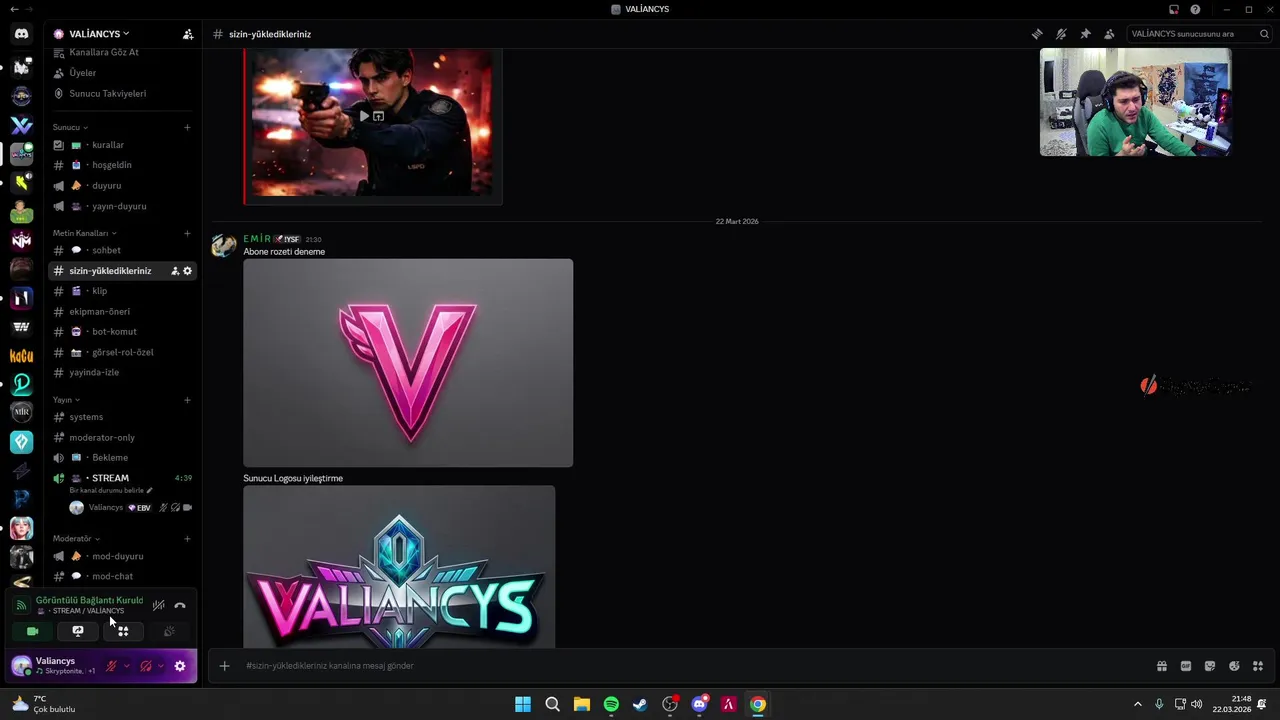This screenshot has width=1280, height=720.
Task: Add channel to Metin Kanalları category
Action: pyautogui.click(x=187, y=233)
